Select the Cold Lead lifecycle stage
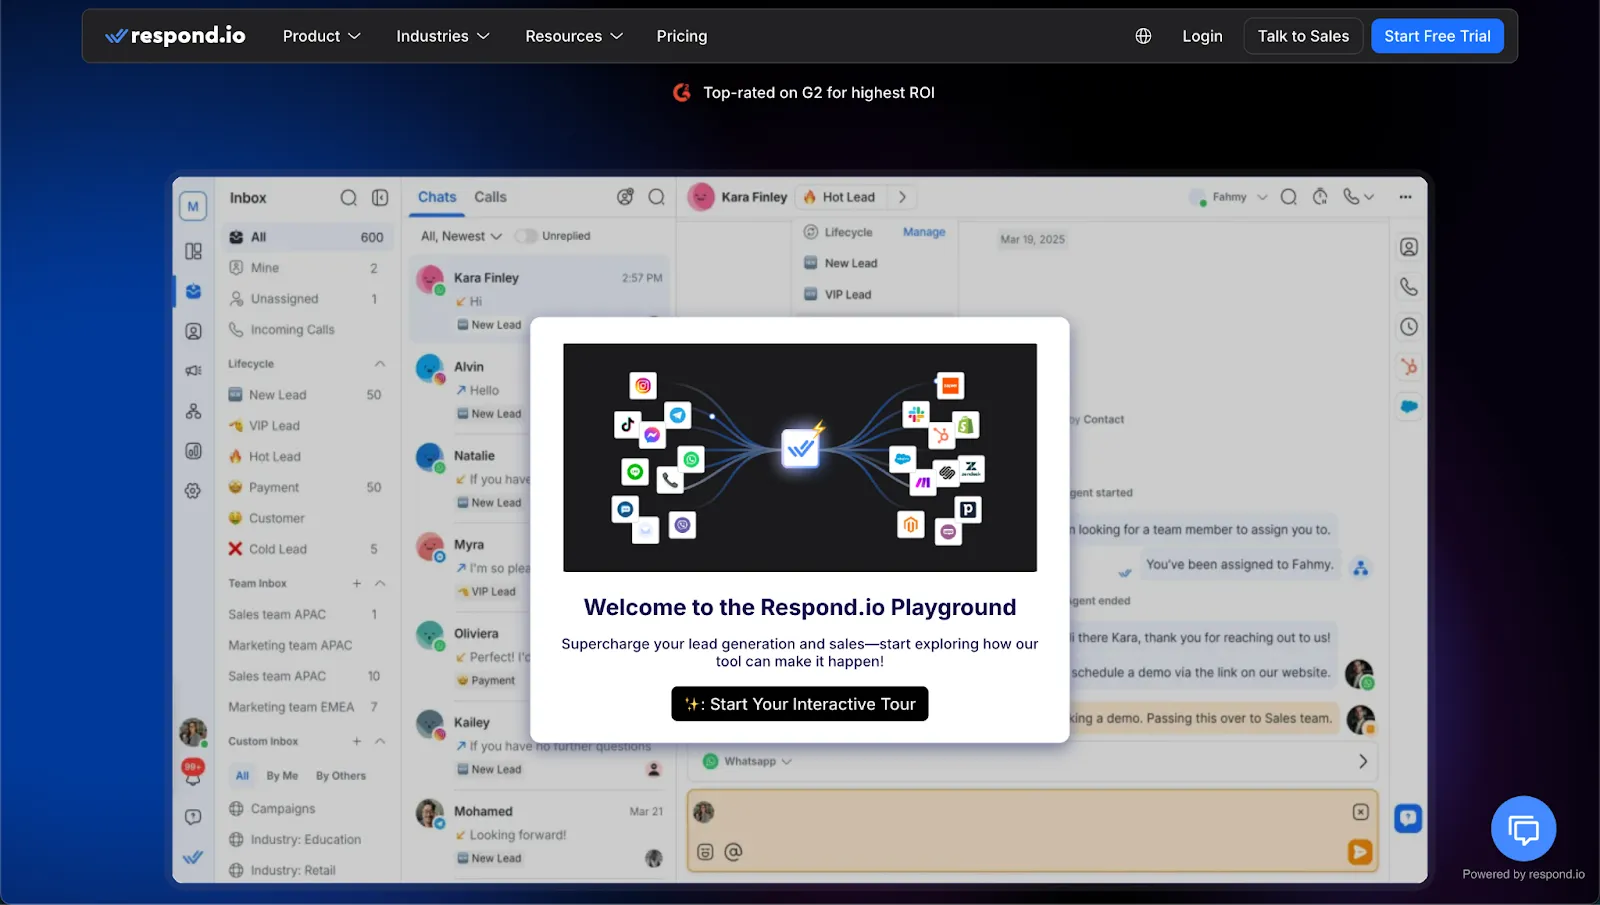Image resolution: width=1600 pixels, height=905 pixels. click(x=306, y=549)
